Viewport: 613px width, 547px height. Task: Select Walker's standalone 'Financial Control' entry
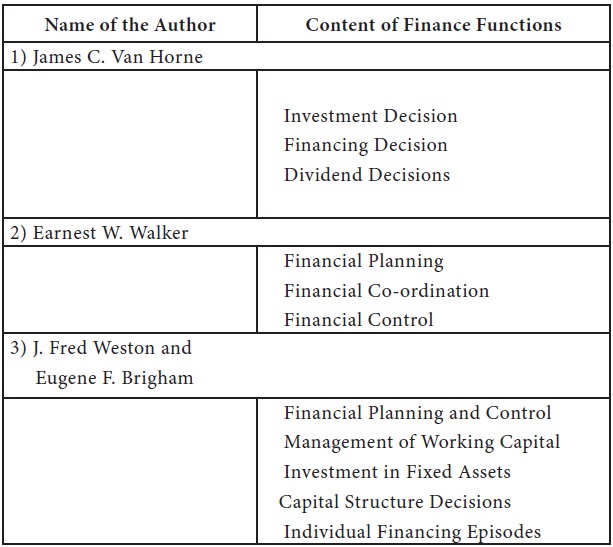[x=358, y=320]
